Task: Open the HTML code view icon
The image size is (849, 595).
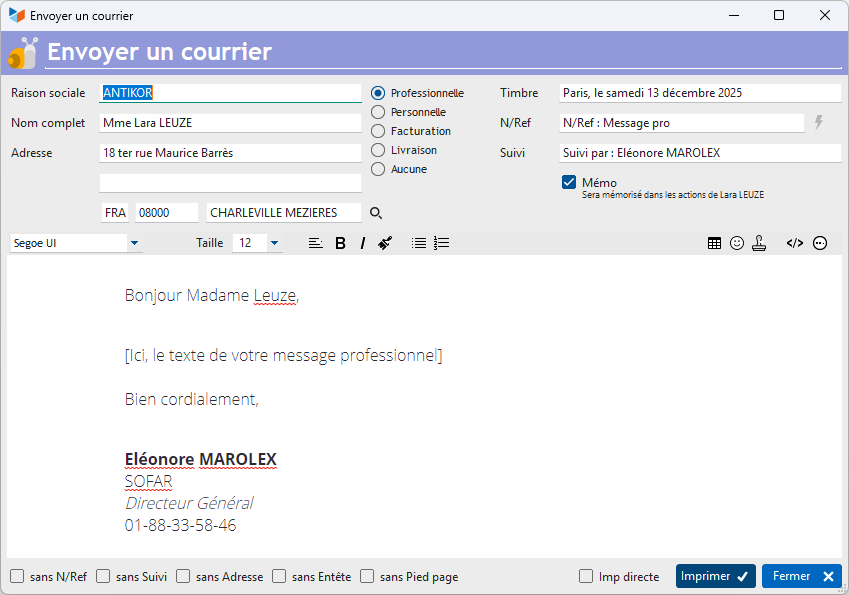Action: pos(794,243)
